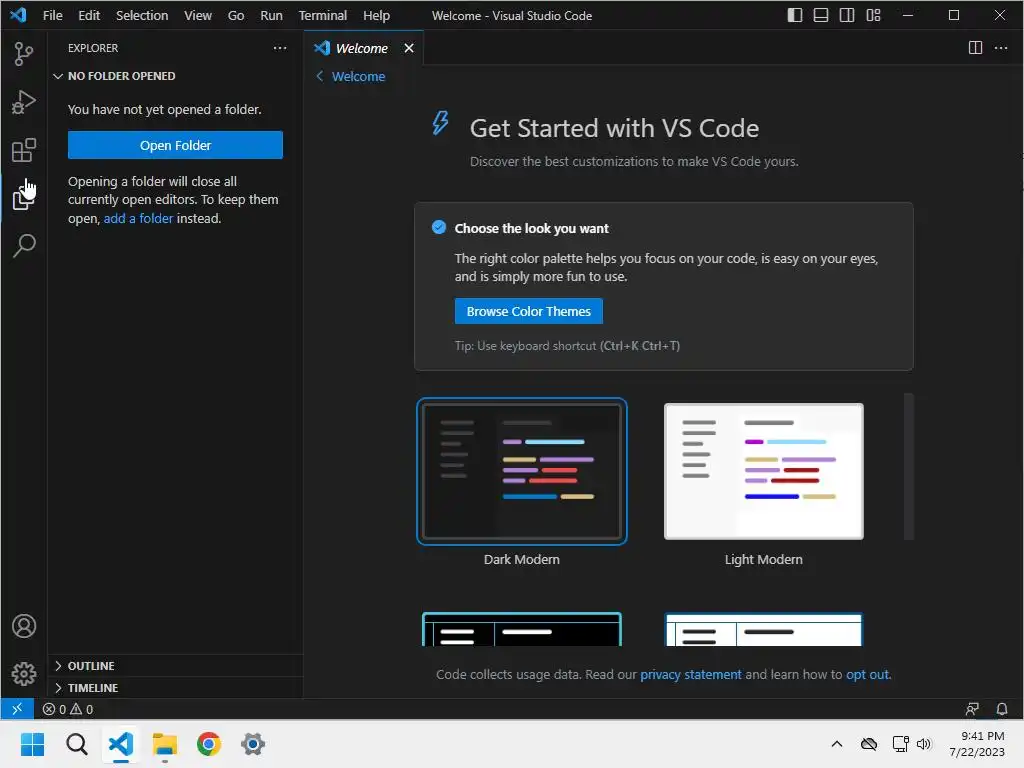
Task: Open File Explorer from the taskbar
Action: tap(165, 744)
